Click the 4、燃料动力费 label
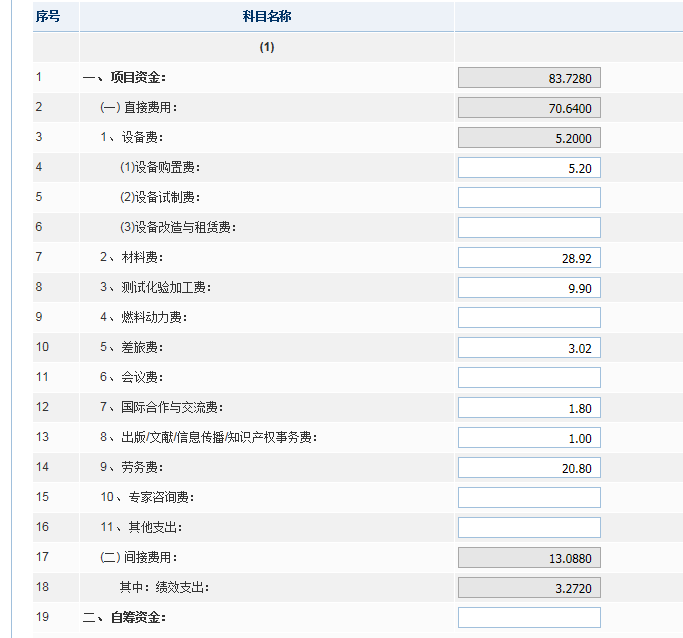This screenshot has height=638, width=683. (144, 317)
